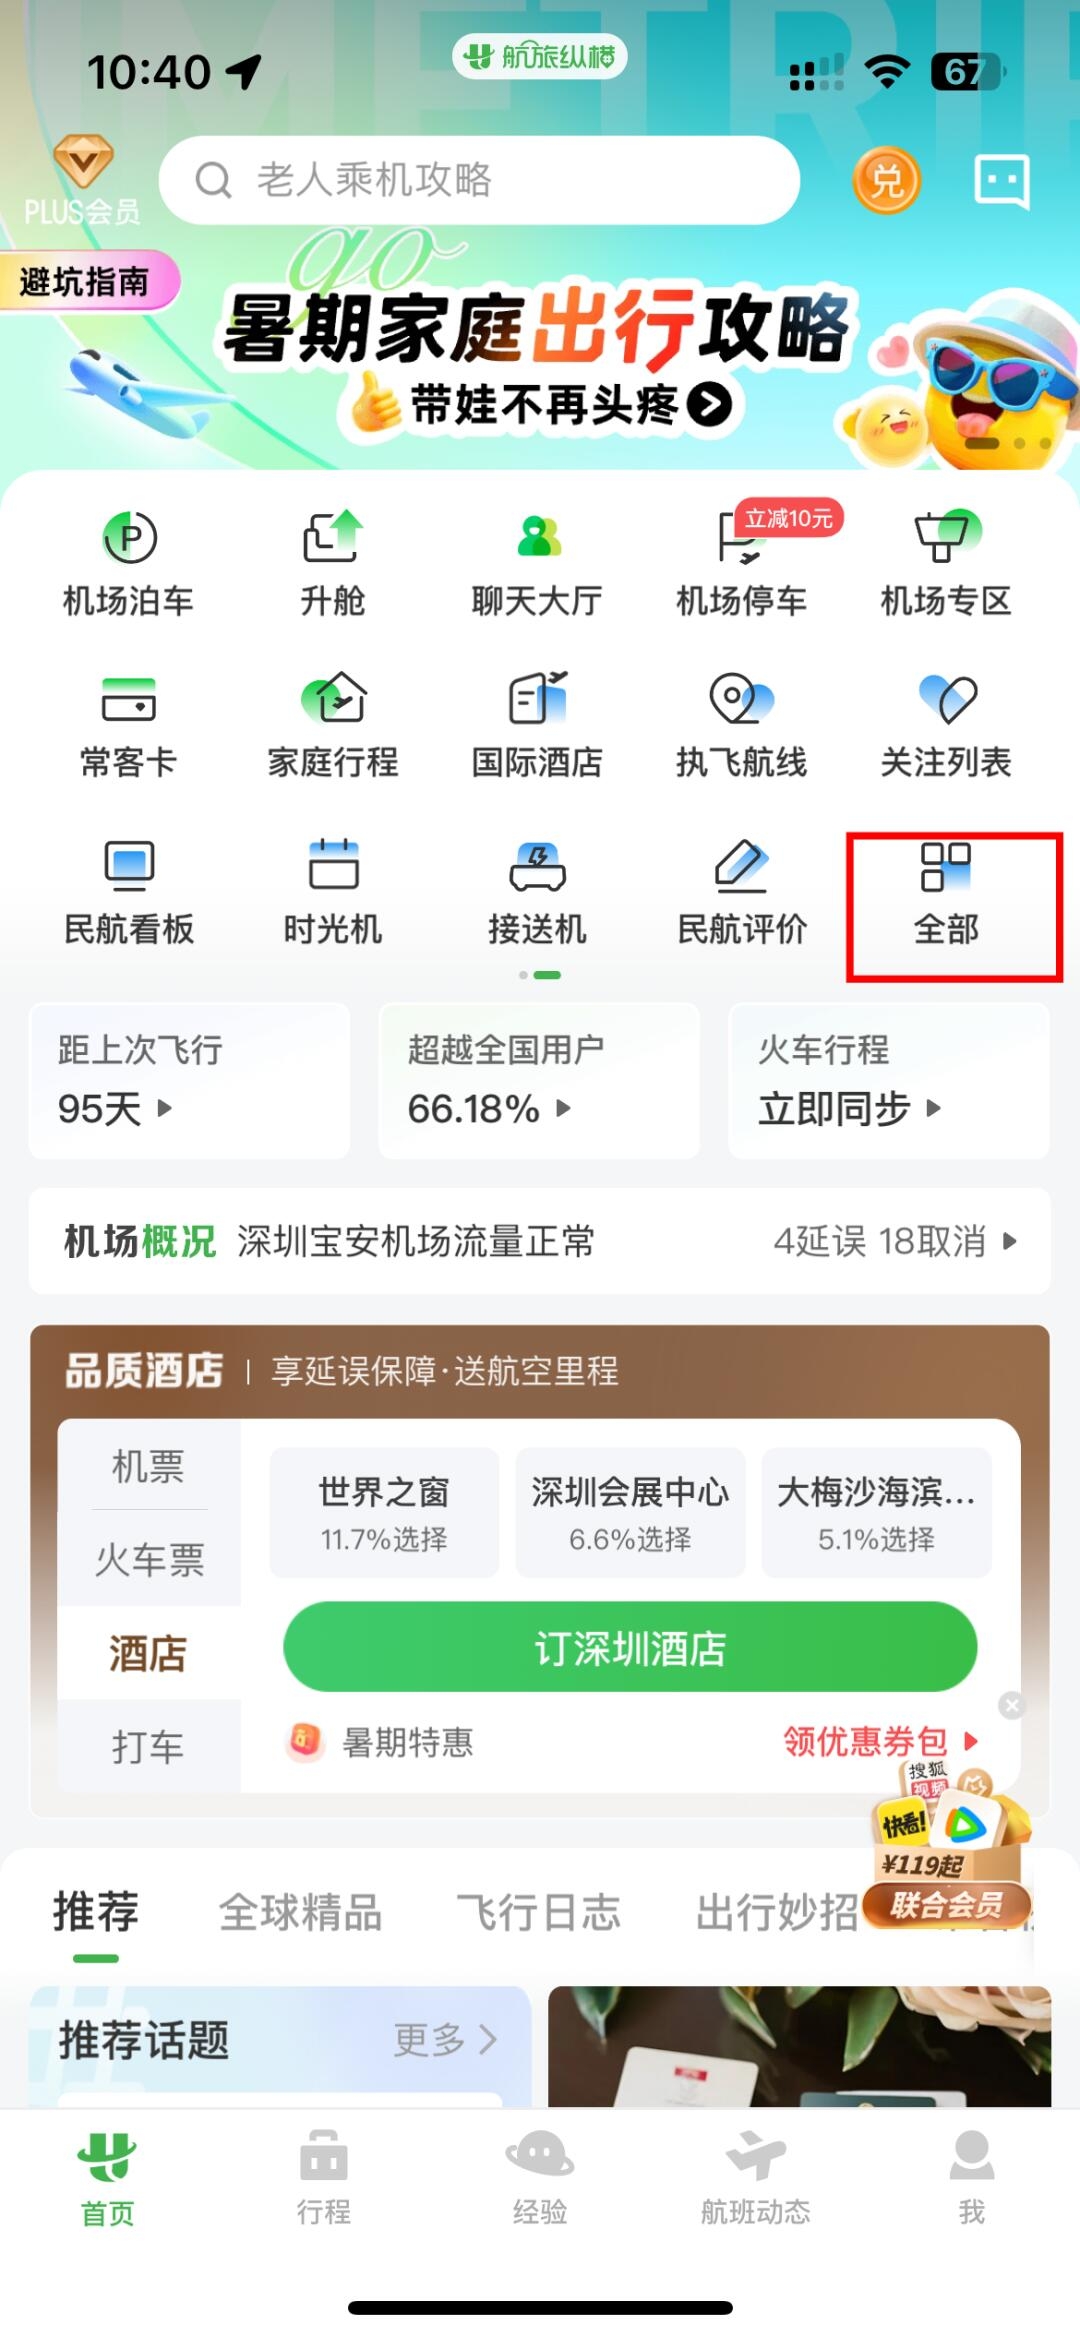The width and height of the screenshot is (1080, 2337).
Task: Switch to the 全球精品 tab
Action: tap(301, 1912)
